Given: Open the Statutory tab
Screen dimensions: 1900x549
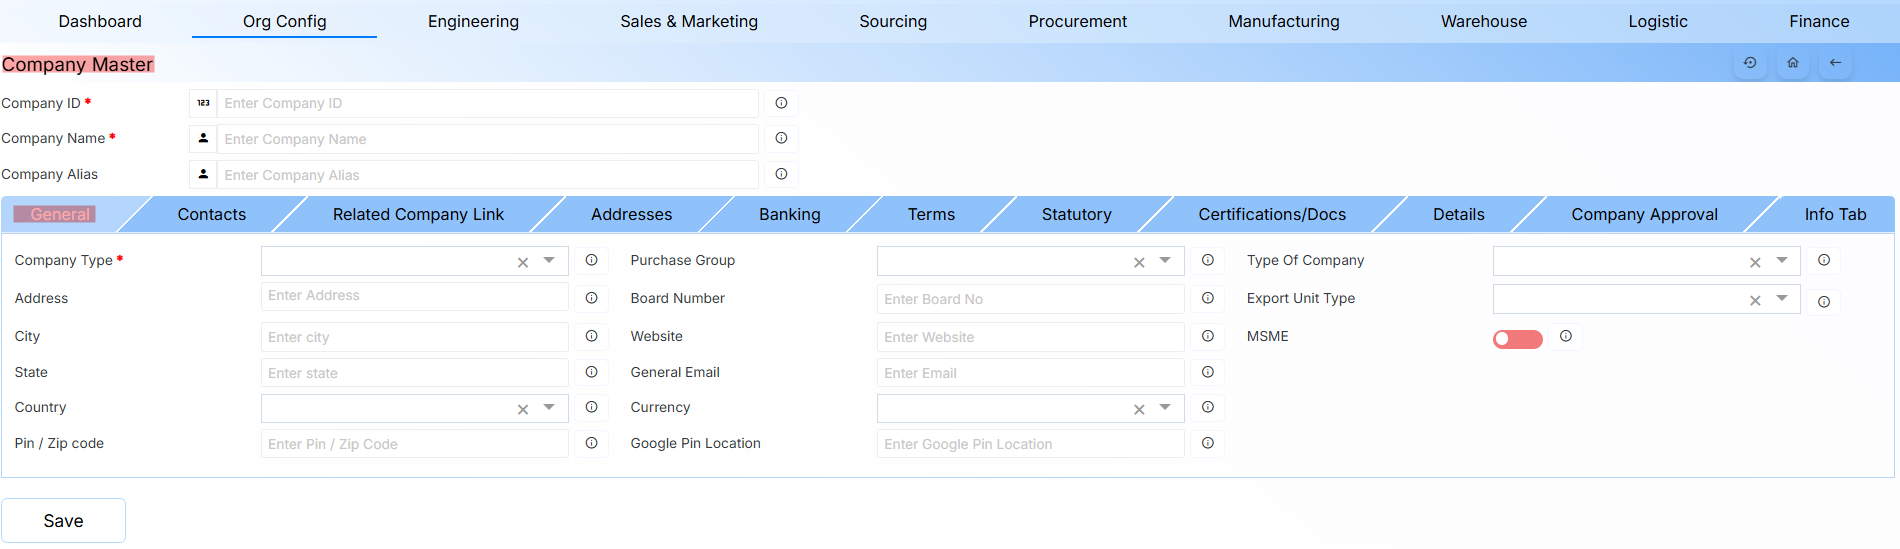Looking at the screenshot, I should (x=1076, y=214).
